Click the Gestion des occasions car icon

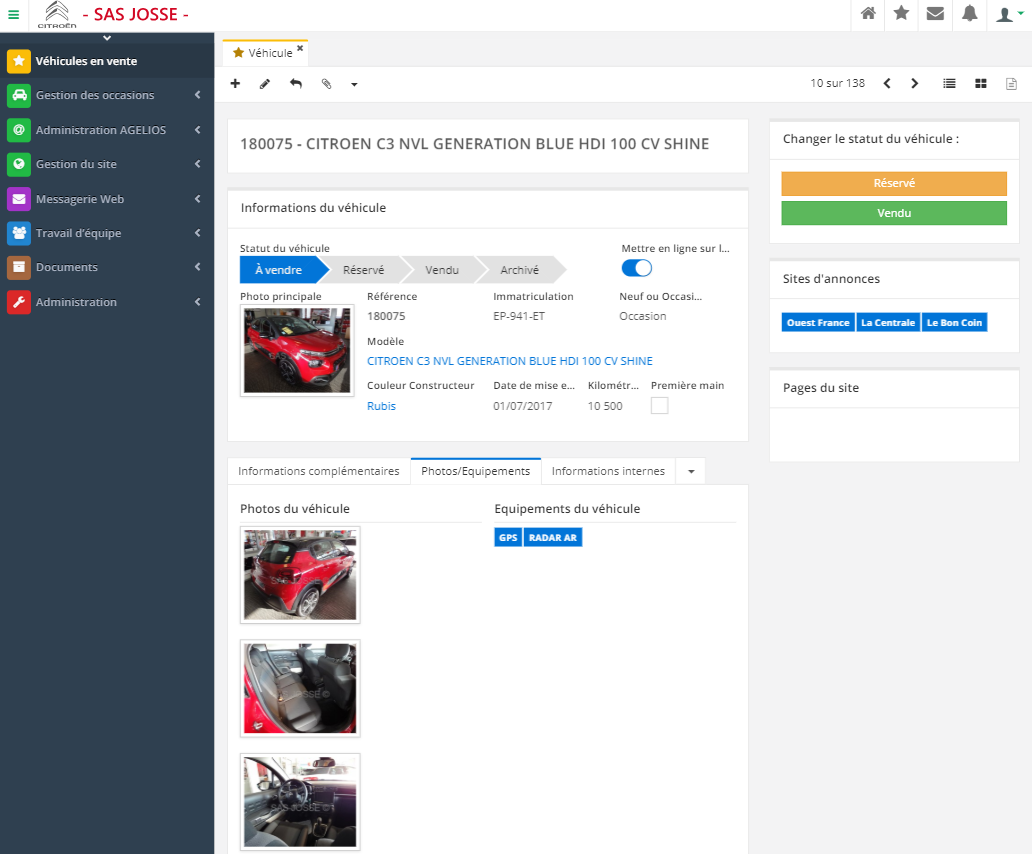(19, 95)
